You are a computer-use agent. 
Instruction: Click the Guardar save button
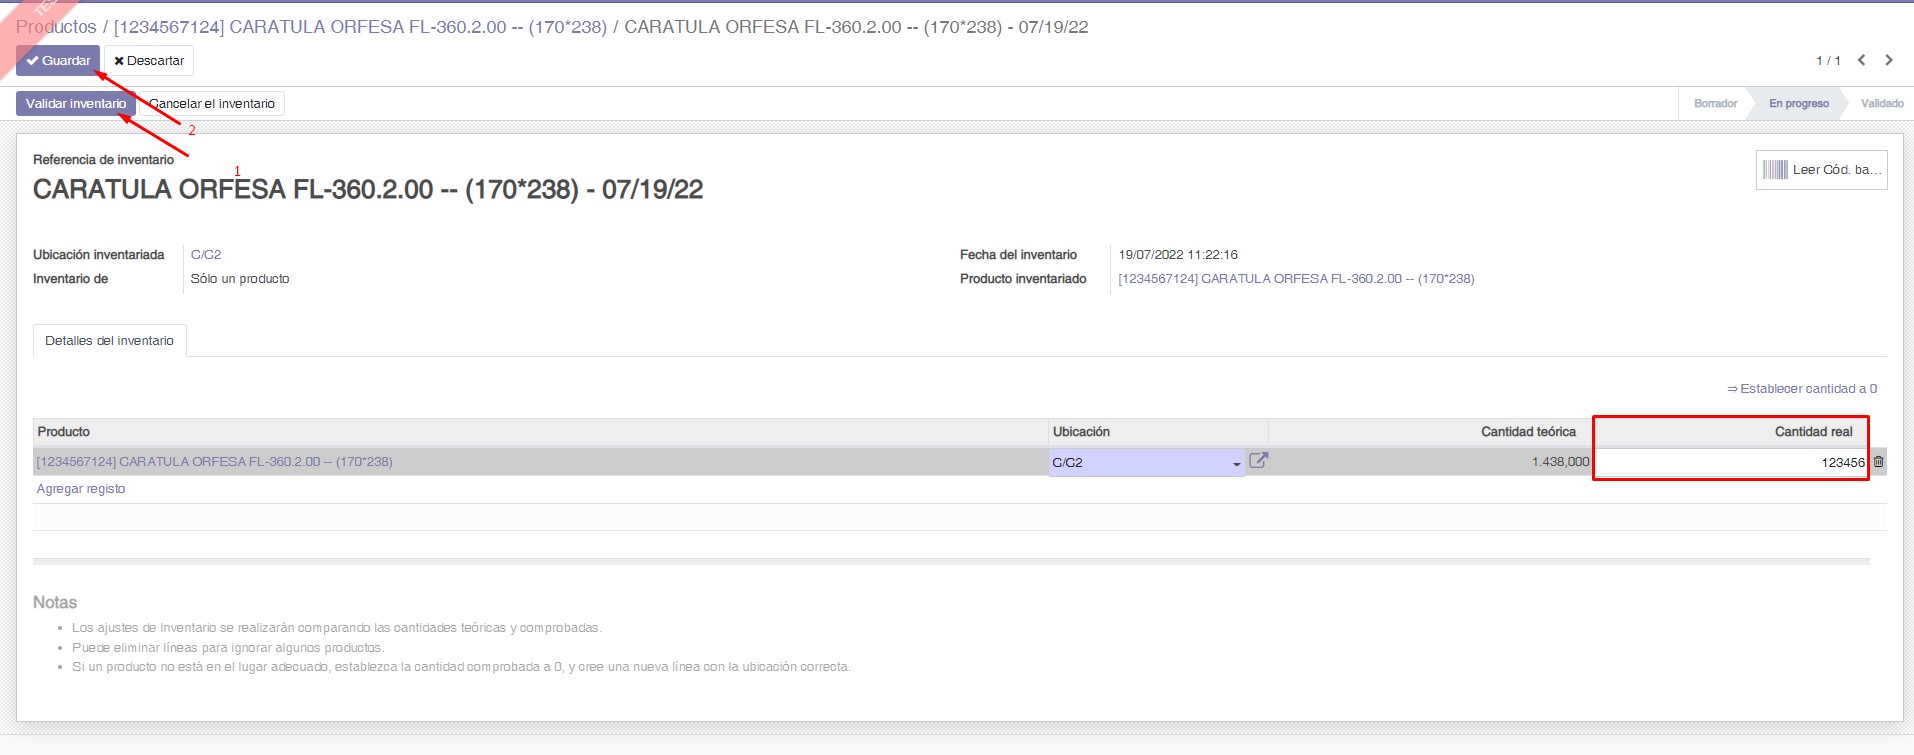click(x=58, y=61)
